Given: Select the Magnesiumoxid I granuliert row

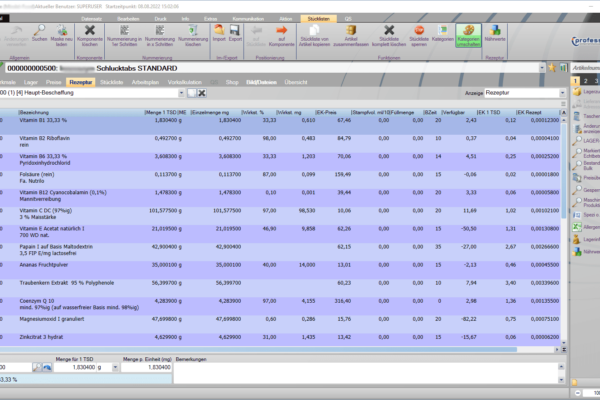Looking at the screenshot, I should point(280,324).
